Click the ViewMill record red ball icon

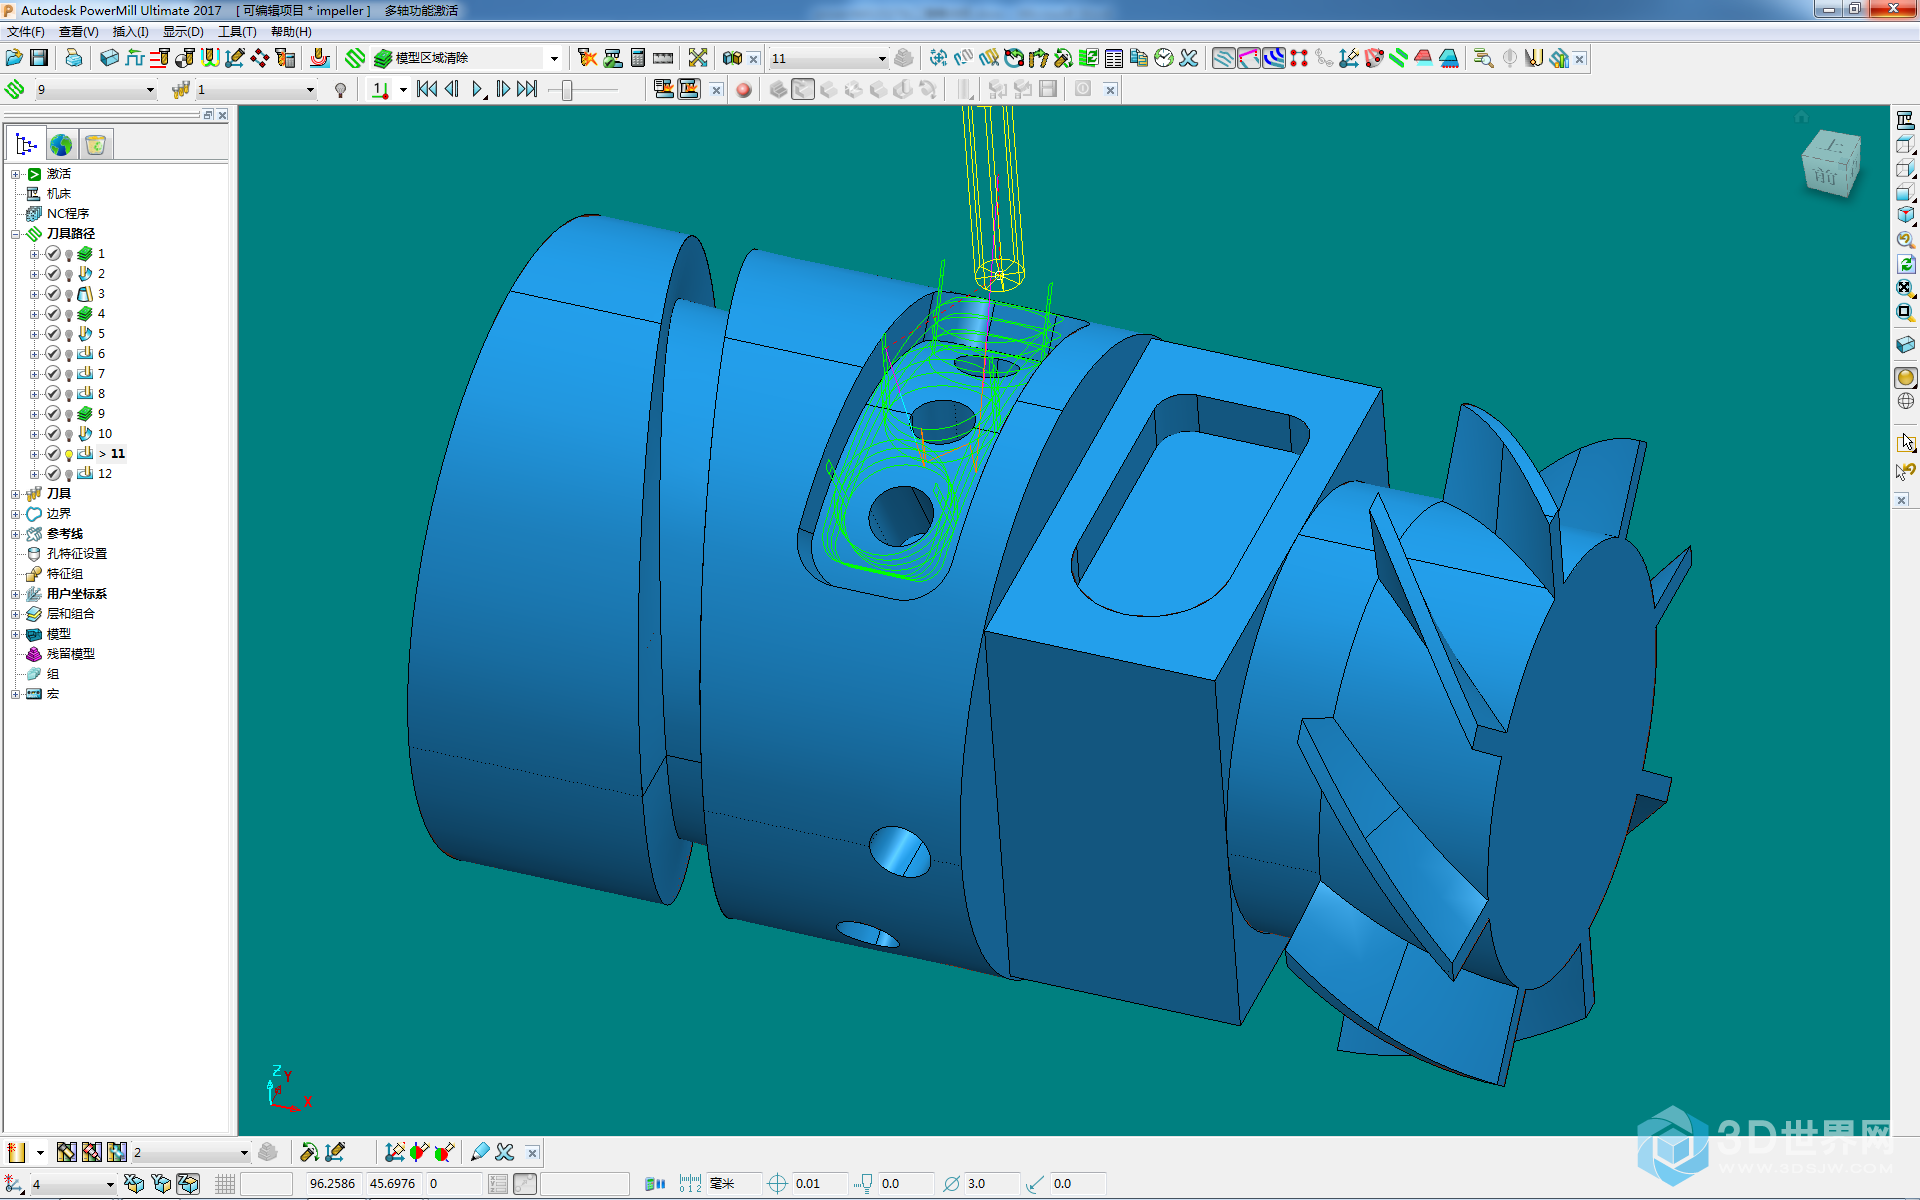743,89
